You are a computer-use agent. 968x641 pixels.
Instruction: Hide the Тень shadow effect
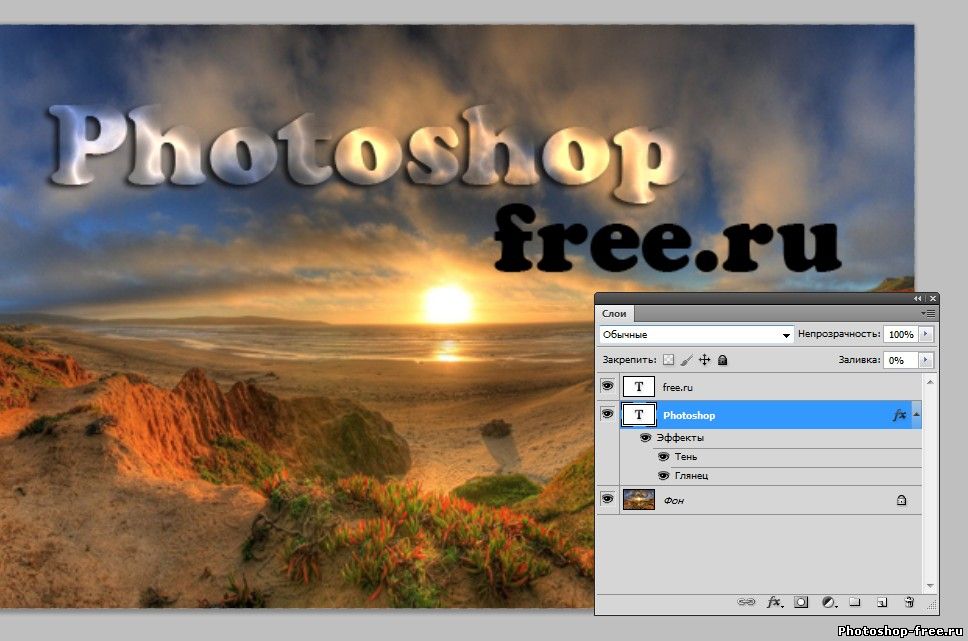(x=663, y=457)
